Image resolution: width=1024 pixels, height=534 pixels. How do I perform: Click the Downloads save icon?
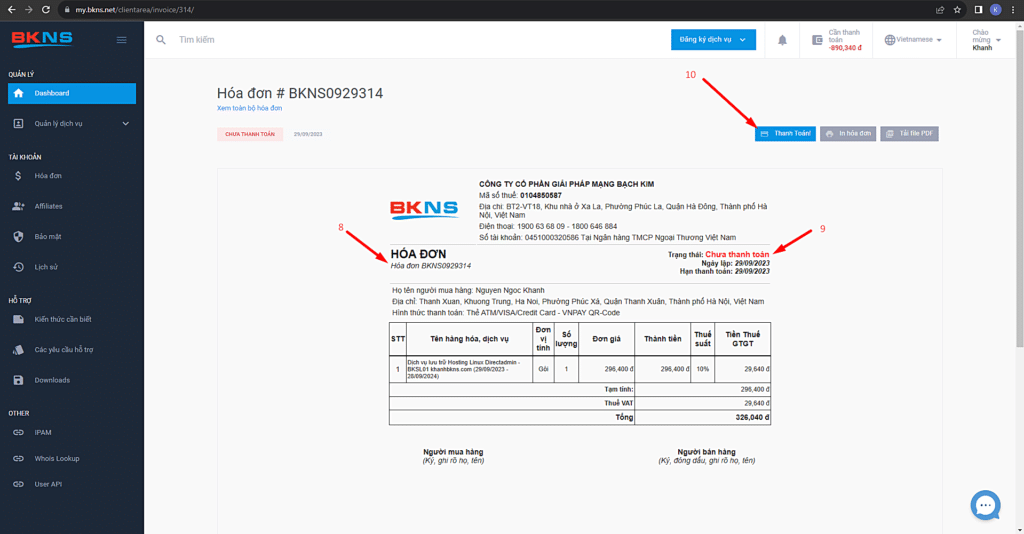[x=18, y=380]
